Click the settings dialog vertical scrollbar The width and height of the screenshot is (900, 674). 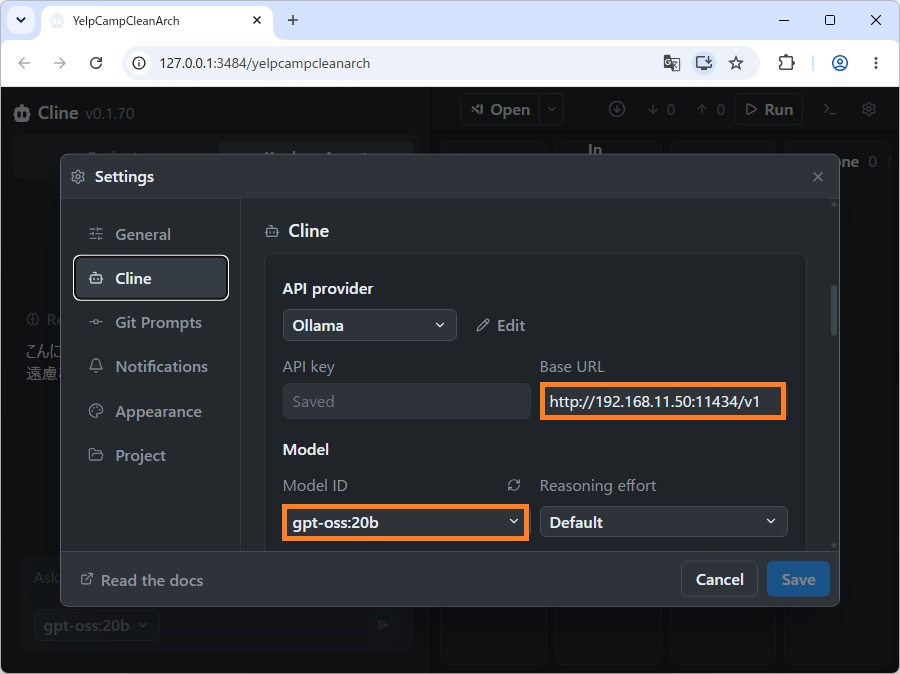coord(833,311)
